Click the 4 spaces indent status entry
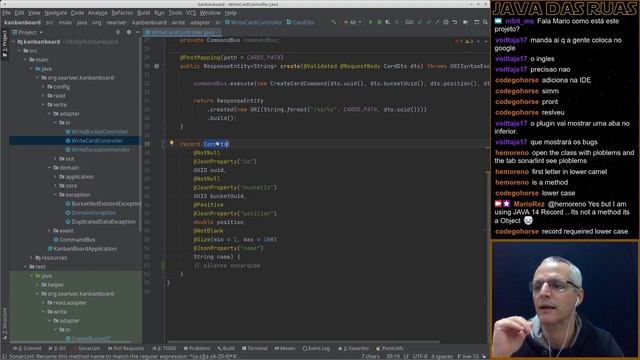The image size is (640, 360). tap(442, 356)
